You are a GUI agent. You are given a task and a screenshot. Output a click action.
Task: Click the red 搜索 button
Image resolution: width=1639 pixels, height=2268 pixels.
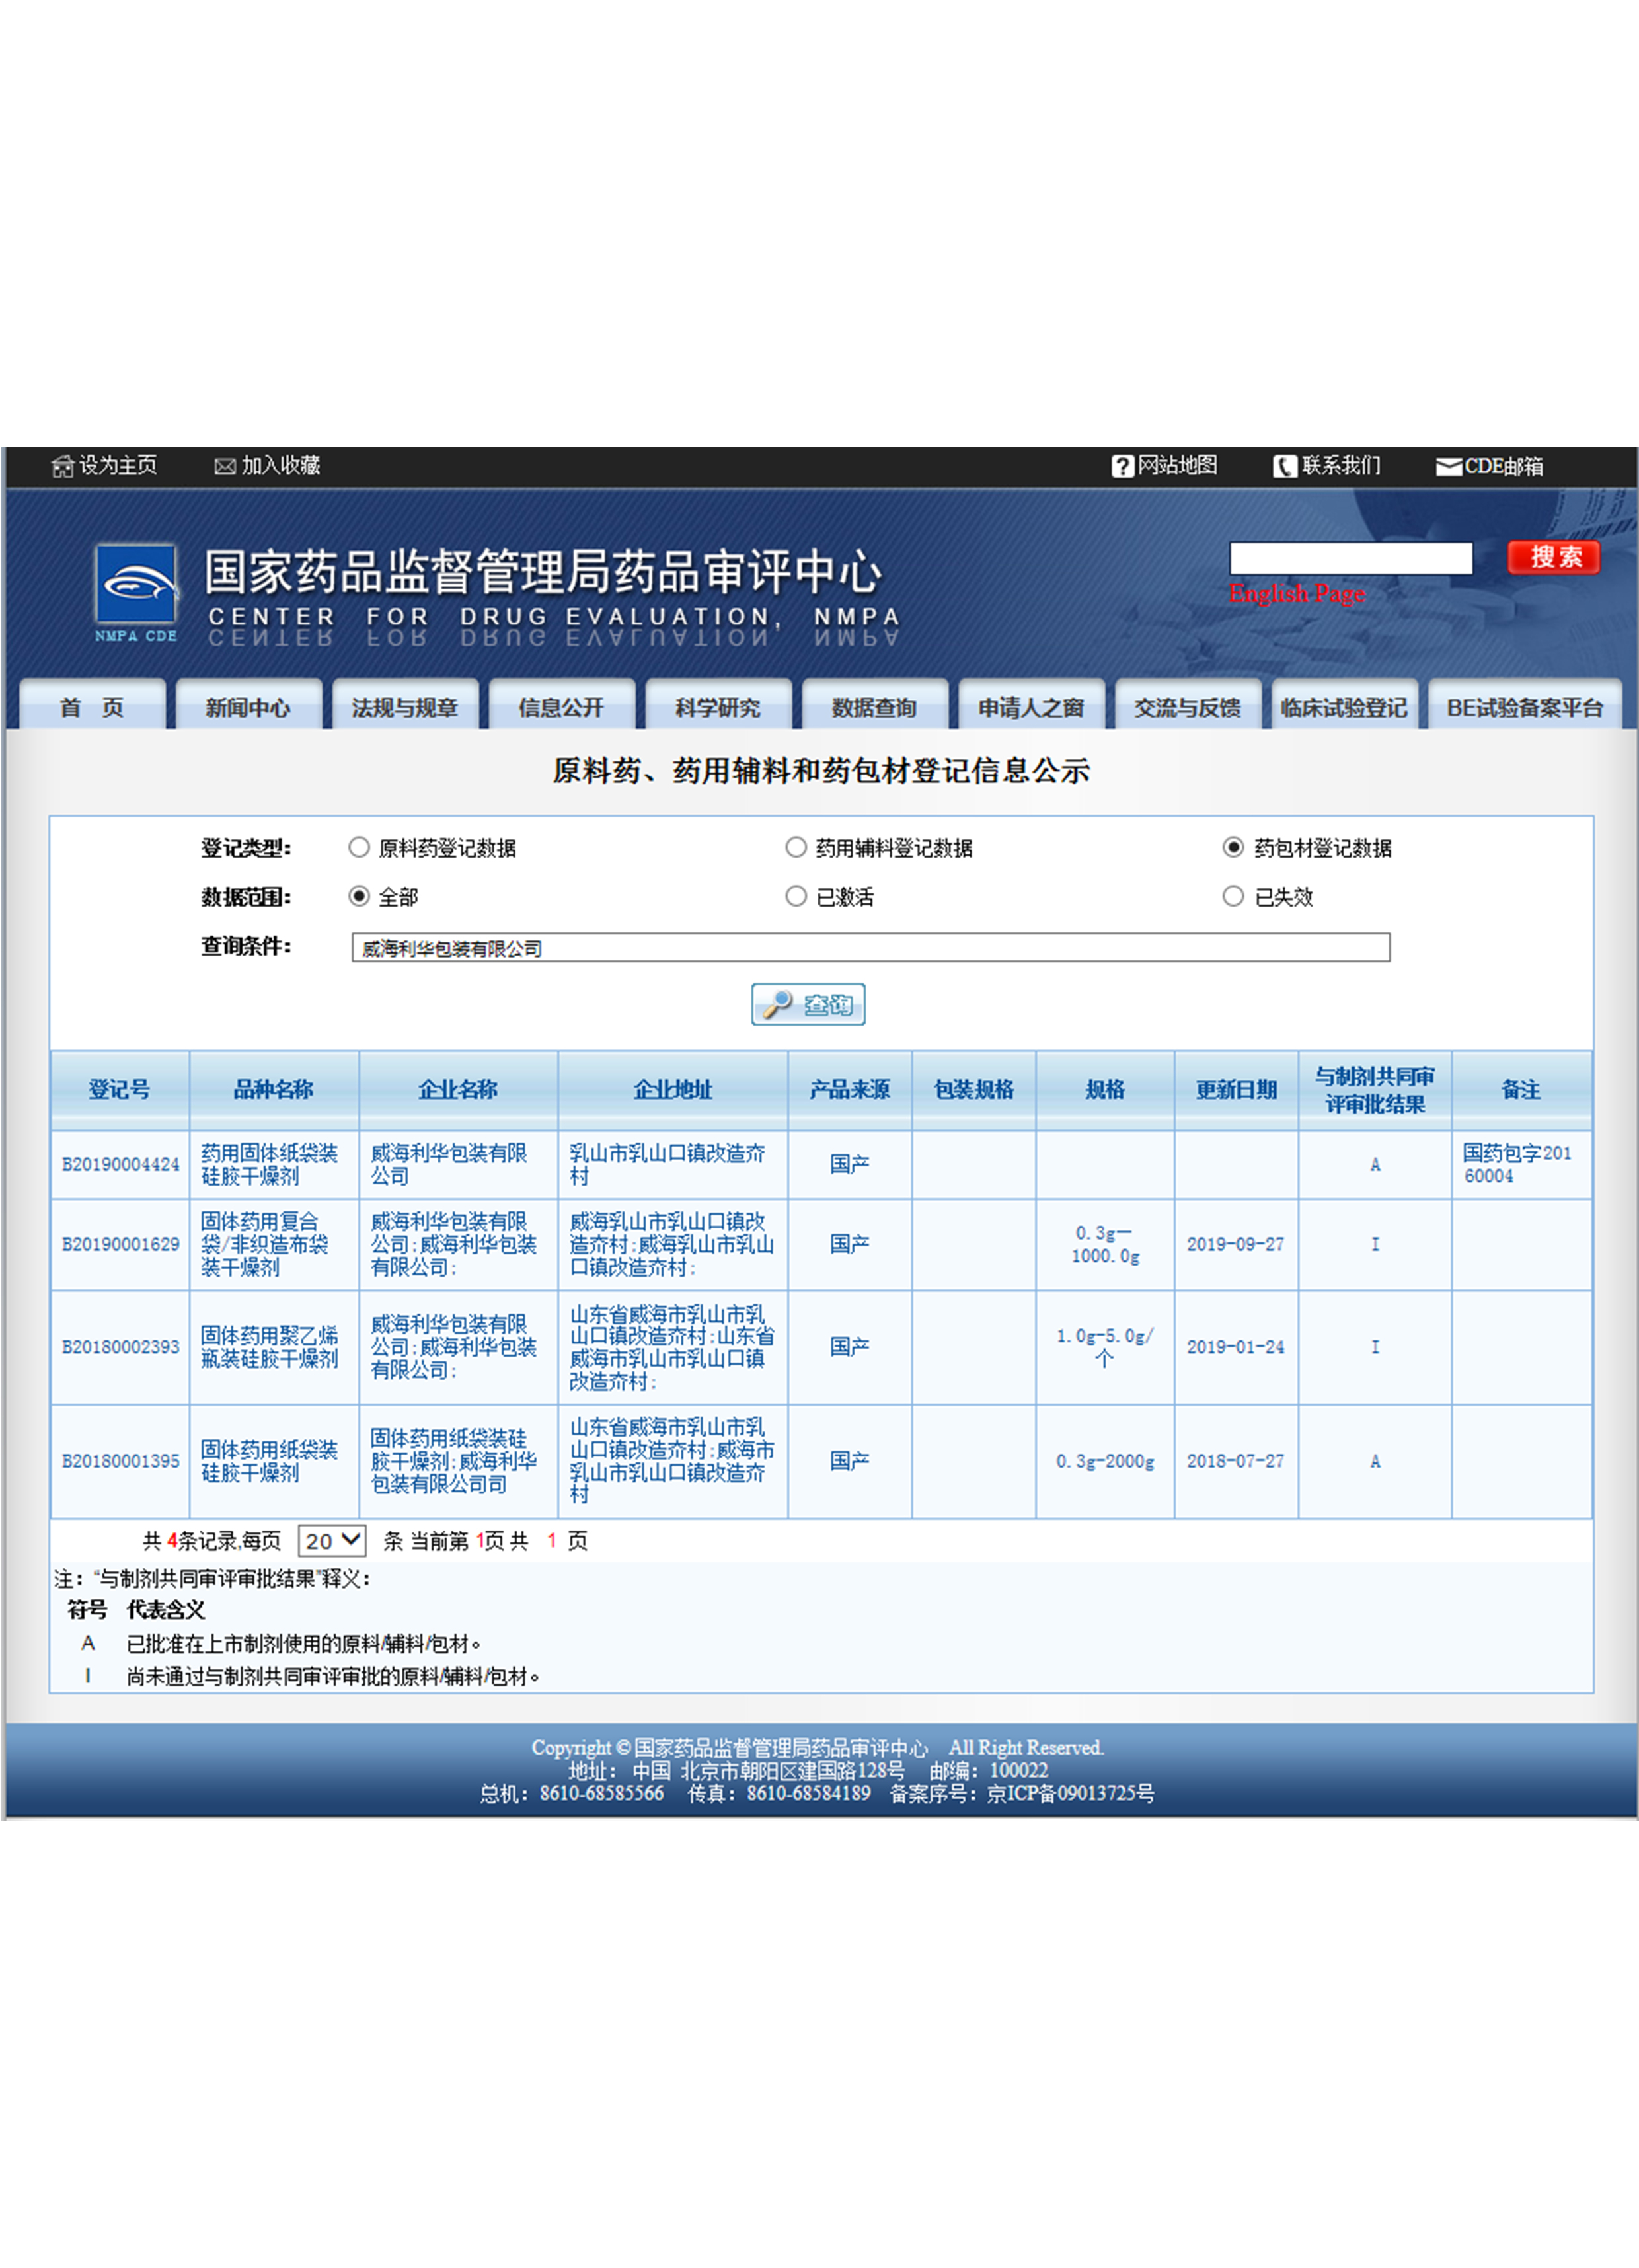point(1554,557)
